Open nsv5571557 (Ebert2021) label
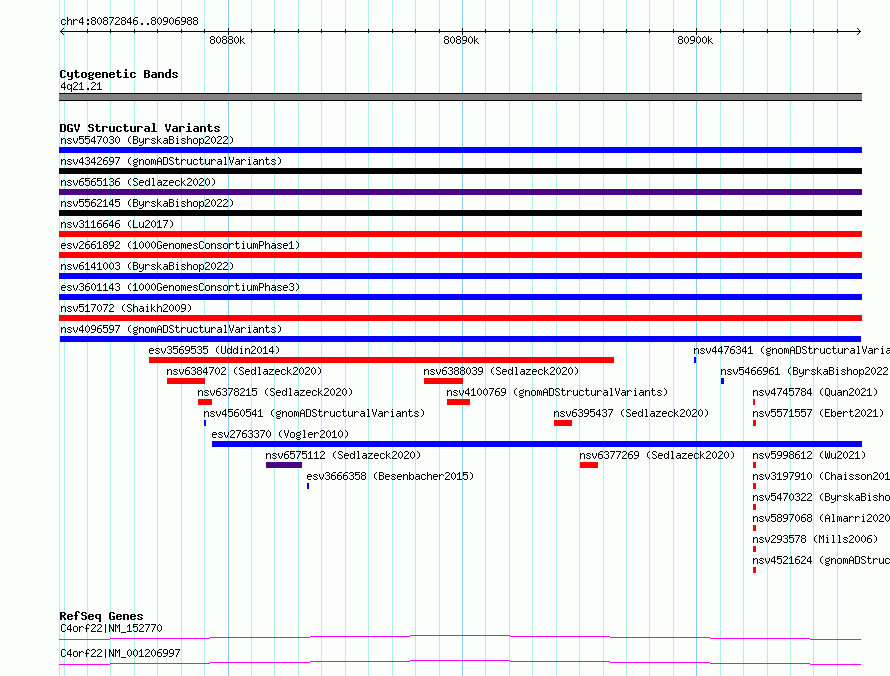Image resolution: width=890 pixels, height=676 pixels. tap(818, 413)
